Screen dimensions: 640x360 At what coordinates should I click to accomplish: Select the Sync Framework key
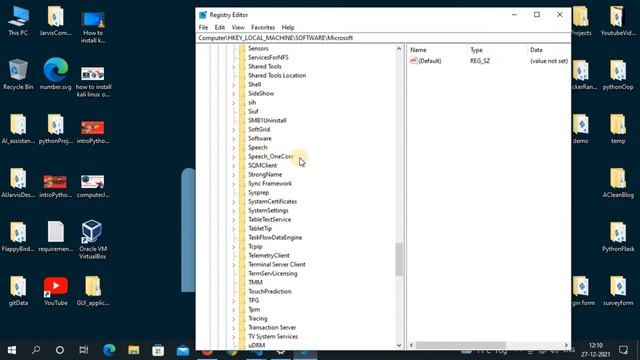pos(270,183)
